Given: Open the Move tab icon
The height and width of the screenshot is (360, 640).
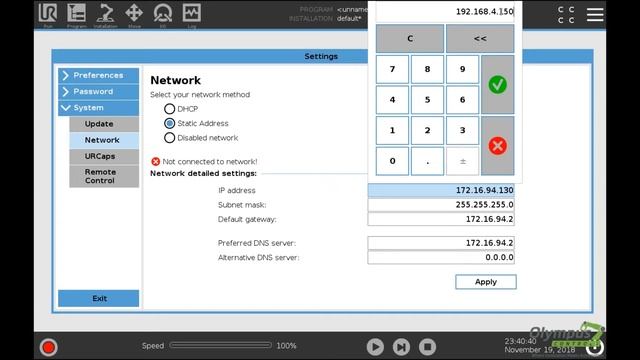Looking at the screenshot, I should tap(134, 15).
